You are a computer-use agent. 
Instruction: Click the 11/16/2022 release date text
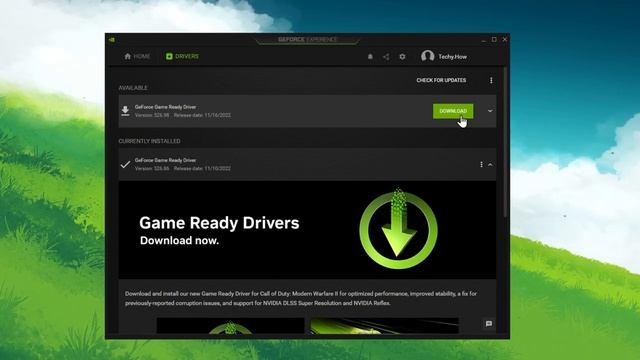(202, 115)
